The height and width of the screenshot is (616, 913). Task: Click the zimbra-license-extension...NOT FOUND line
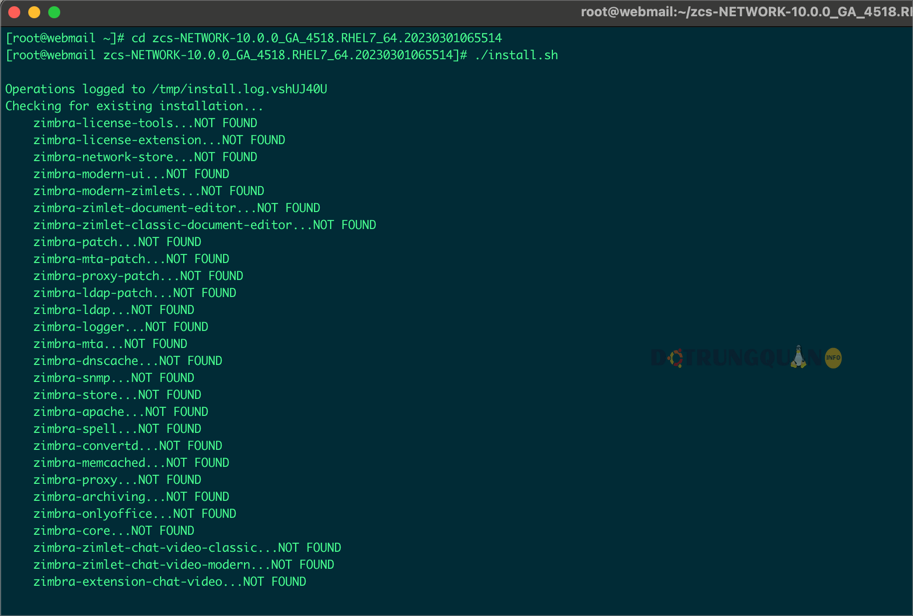159,140
